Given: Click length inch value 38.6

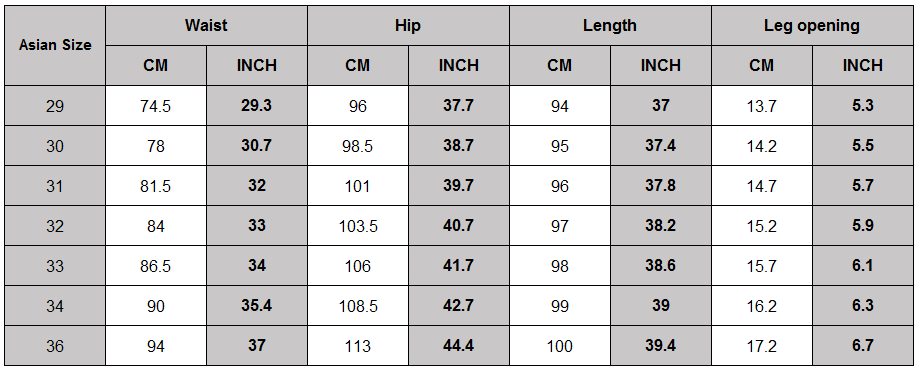Looking at the screenshot, I should click(661, 266).
